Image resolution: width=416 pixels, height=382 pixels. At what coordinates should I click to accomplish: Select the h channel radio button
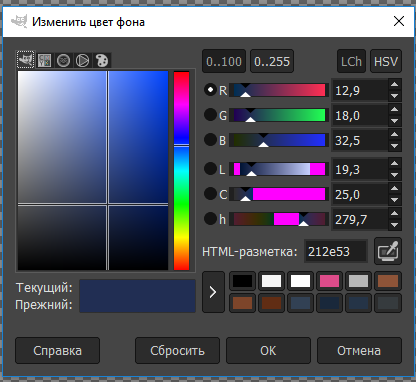coord(210,219)
